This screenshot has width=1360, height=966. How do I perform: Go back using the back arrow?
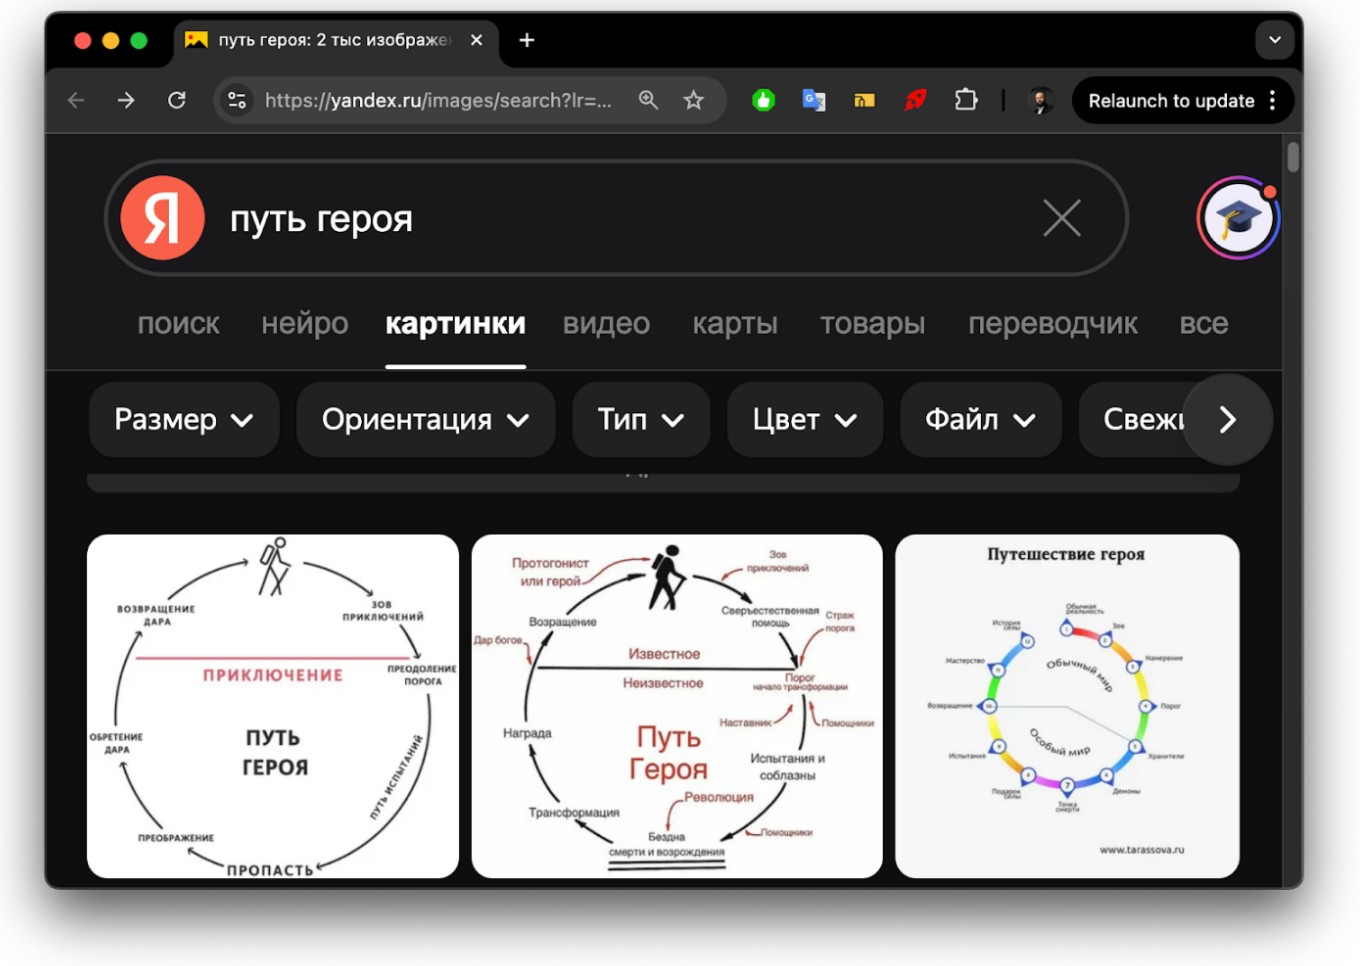tap(76, 100)
